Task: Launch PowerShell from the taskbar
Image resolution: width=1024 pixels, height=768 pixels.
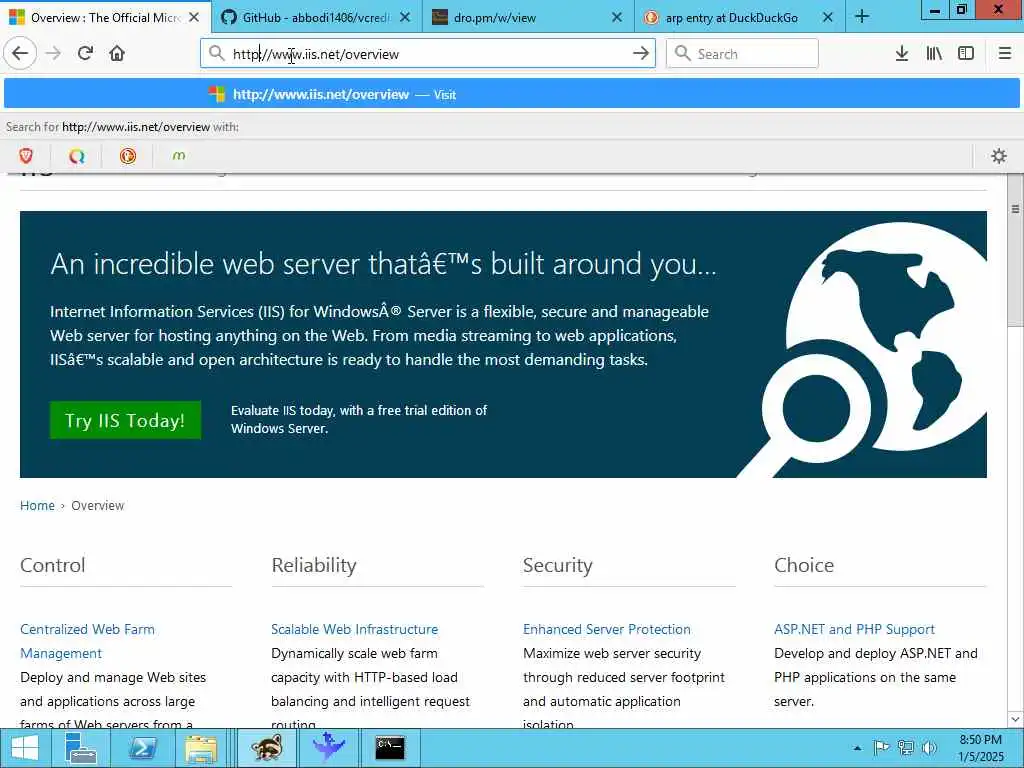Action: tap(141, 748)
